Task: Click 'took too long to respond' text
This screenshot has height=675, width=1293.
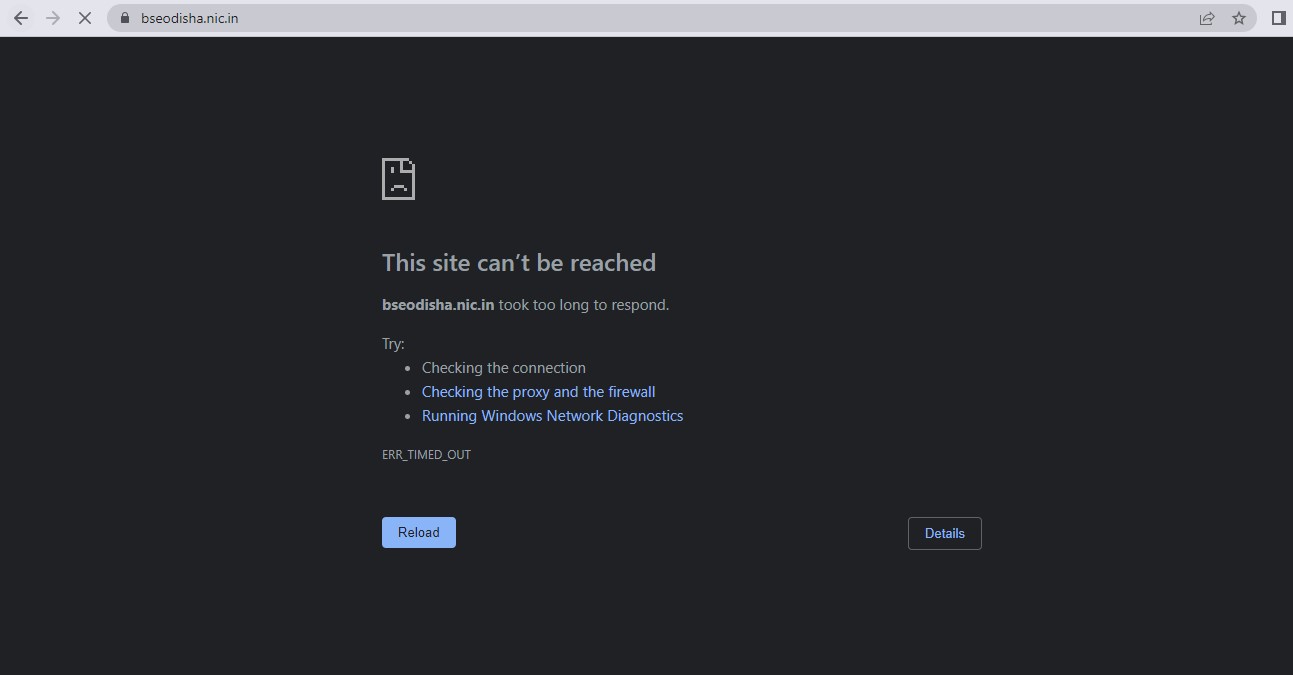Action: 583,305
